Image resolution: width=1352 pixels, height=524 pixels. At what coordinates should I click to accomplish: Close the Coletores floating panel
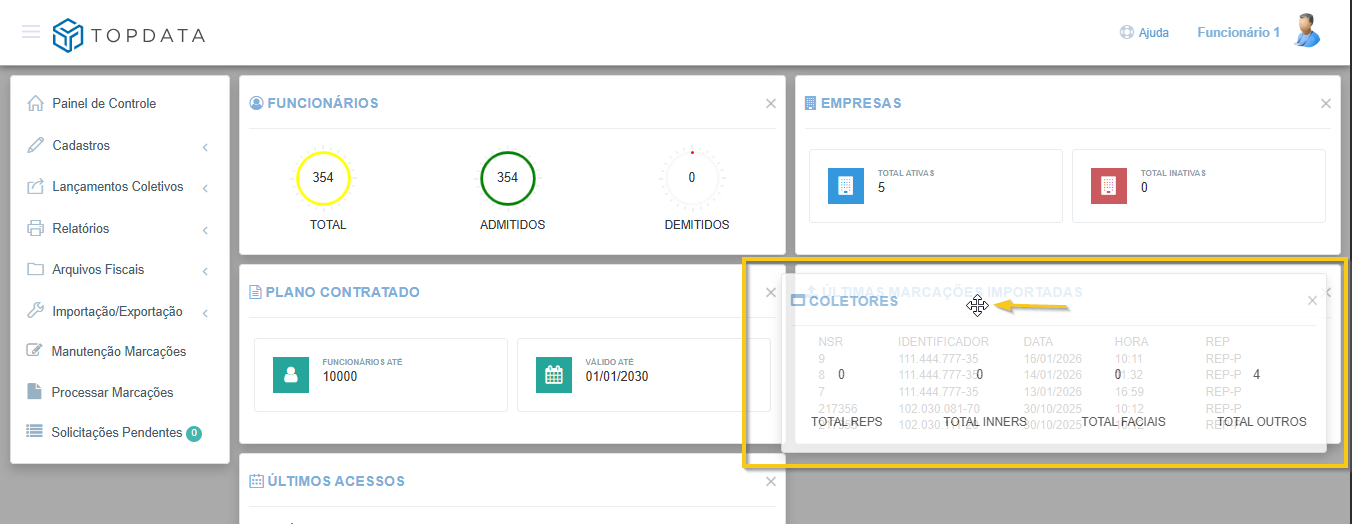[x=1312, y=301]
